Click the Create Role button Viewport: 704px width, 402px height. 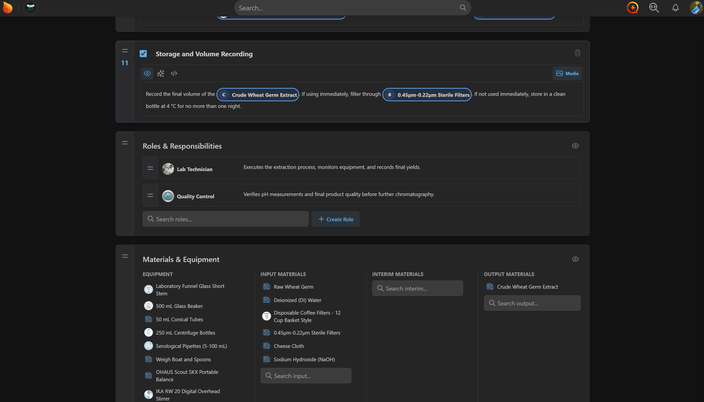click(x=335, y=219)
